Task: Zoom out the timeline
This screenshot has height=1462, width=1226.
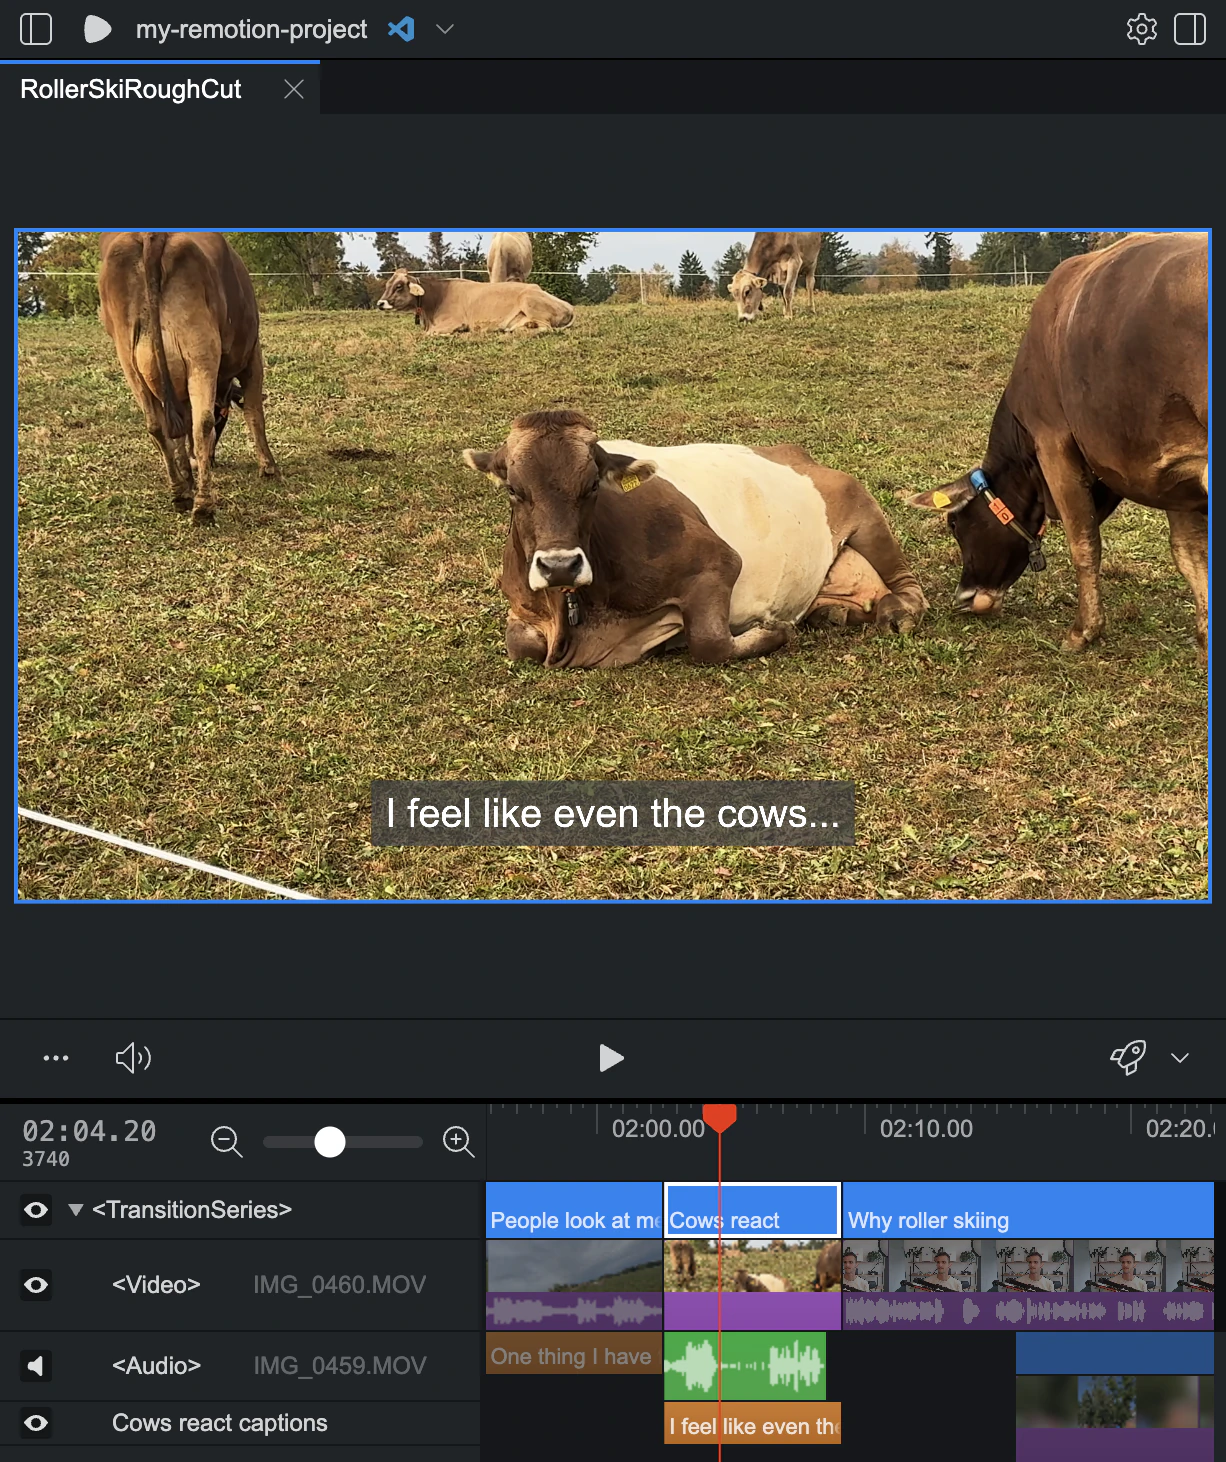Action: pyautogui.click(x=227, y=1141)
